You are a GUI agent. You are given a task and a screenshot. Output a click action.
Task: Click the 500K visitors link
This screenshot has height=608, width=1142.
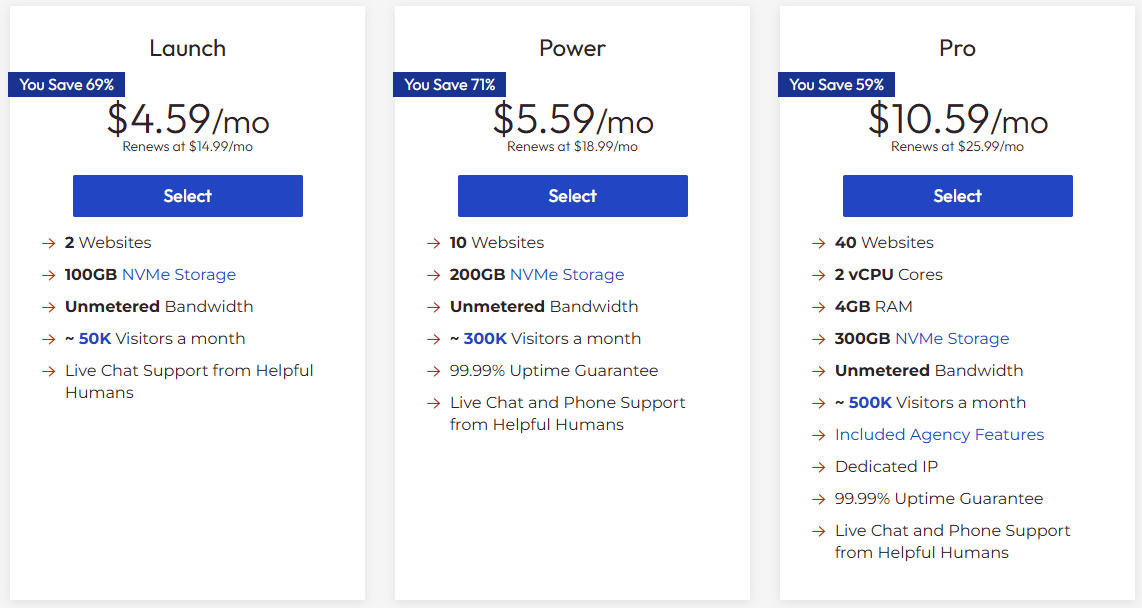click(870, 403)
